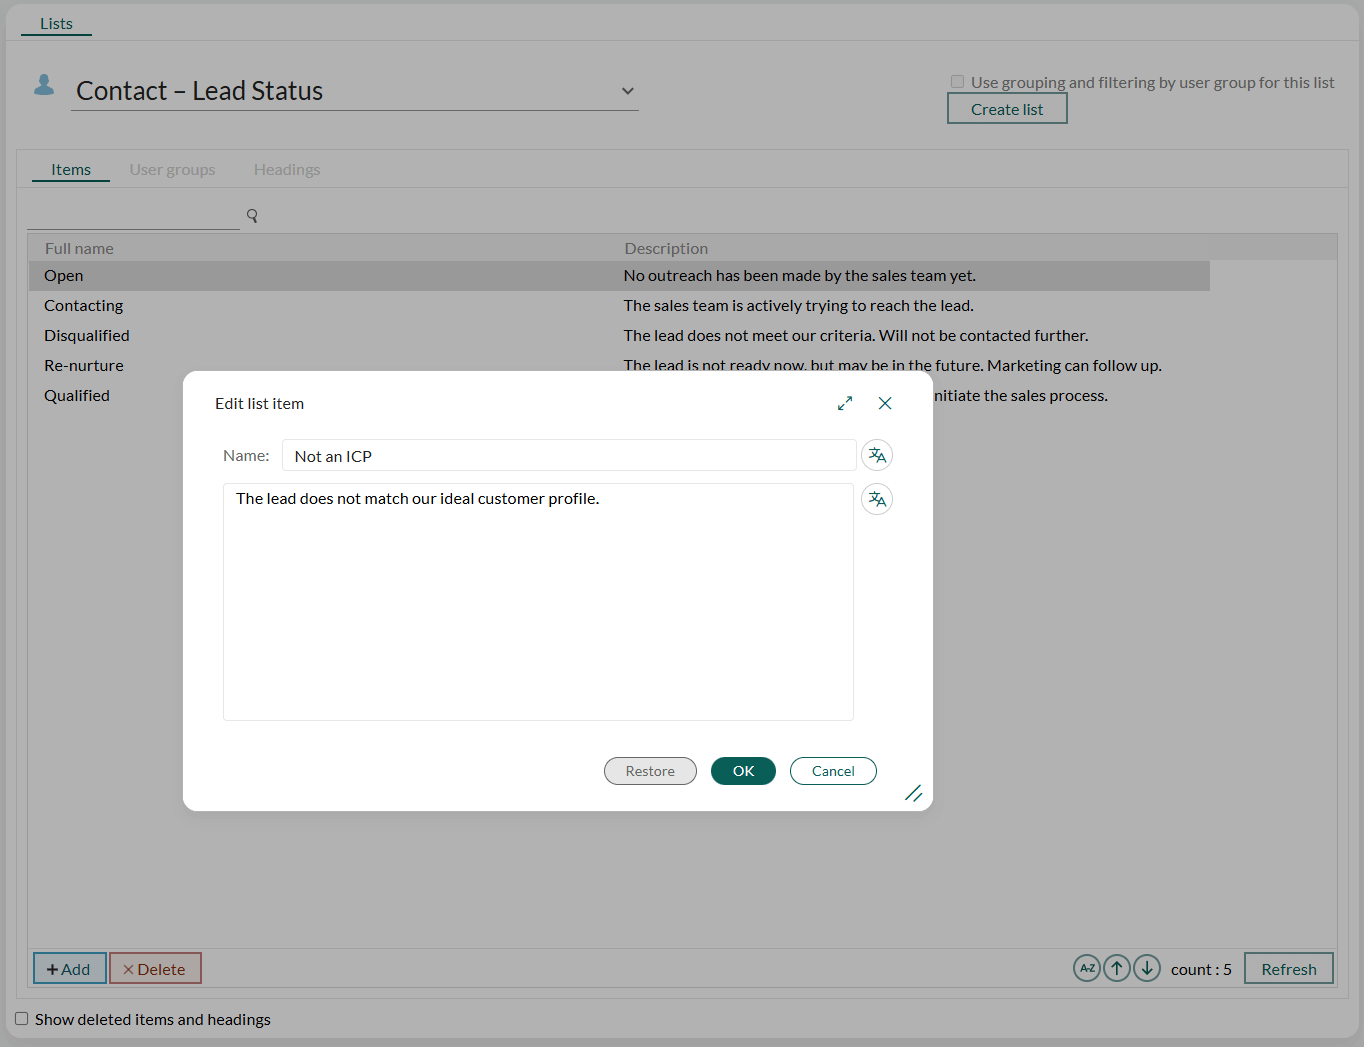Click the plus icon on the Add button
The width and height of the screenshot is (1364, 1047).
pyautogui.click(x=53, y=968)
